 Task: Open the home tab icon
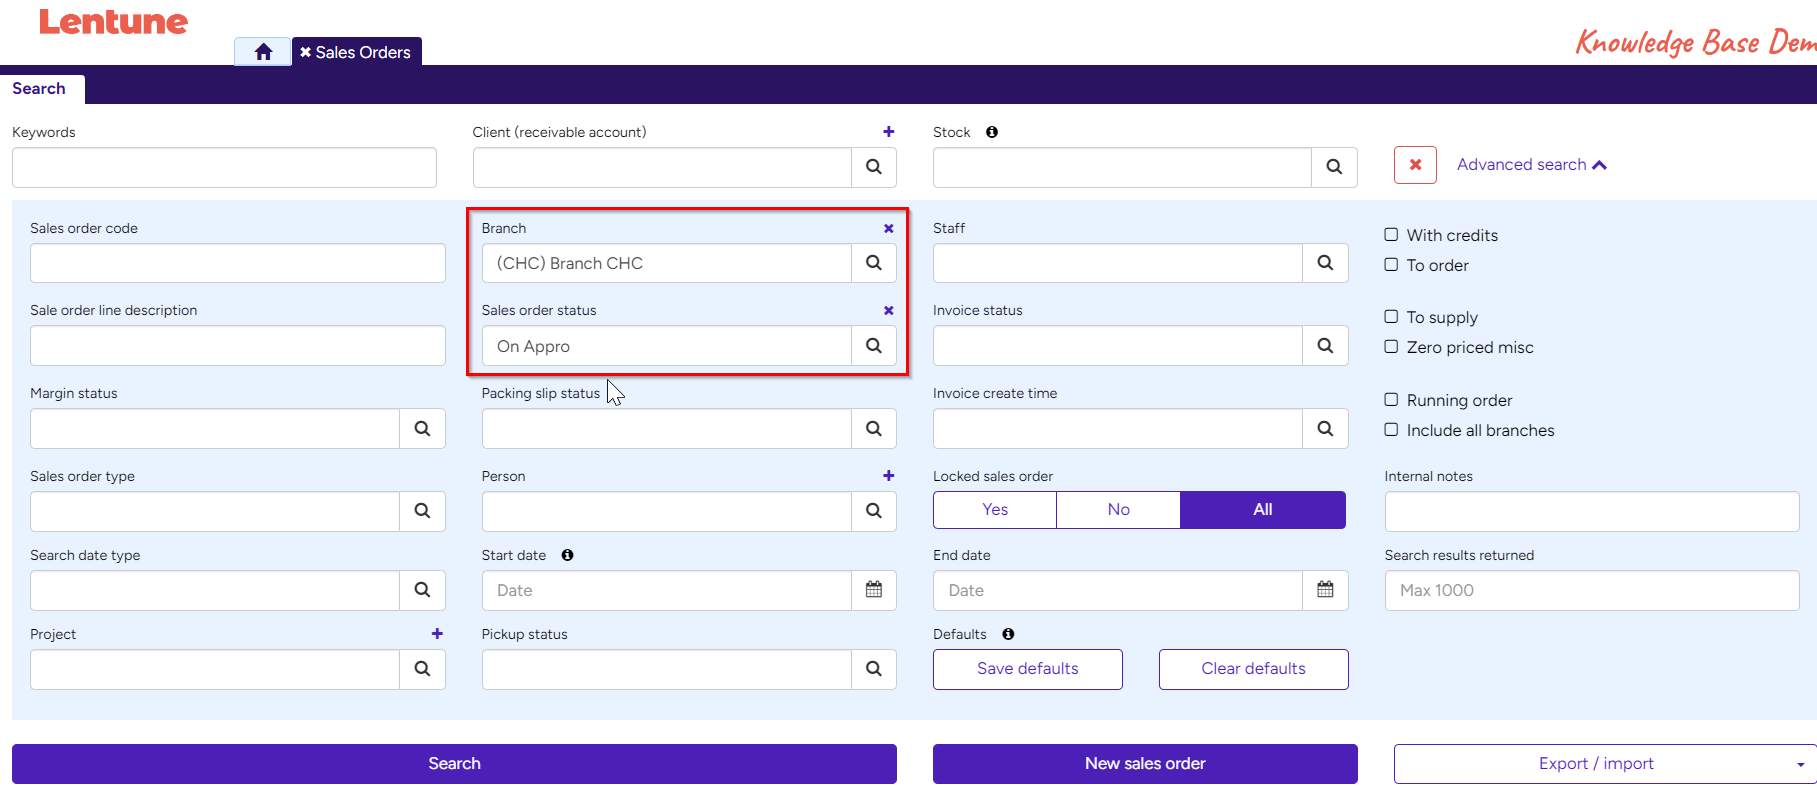click(x=263, y=52)
